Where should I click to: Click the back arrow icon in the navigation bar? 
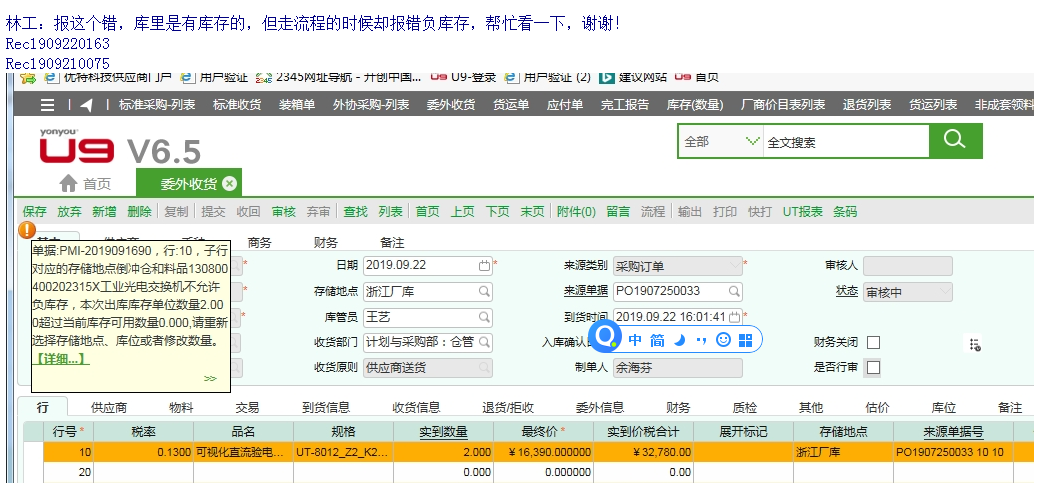point(87,105)
